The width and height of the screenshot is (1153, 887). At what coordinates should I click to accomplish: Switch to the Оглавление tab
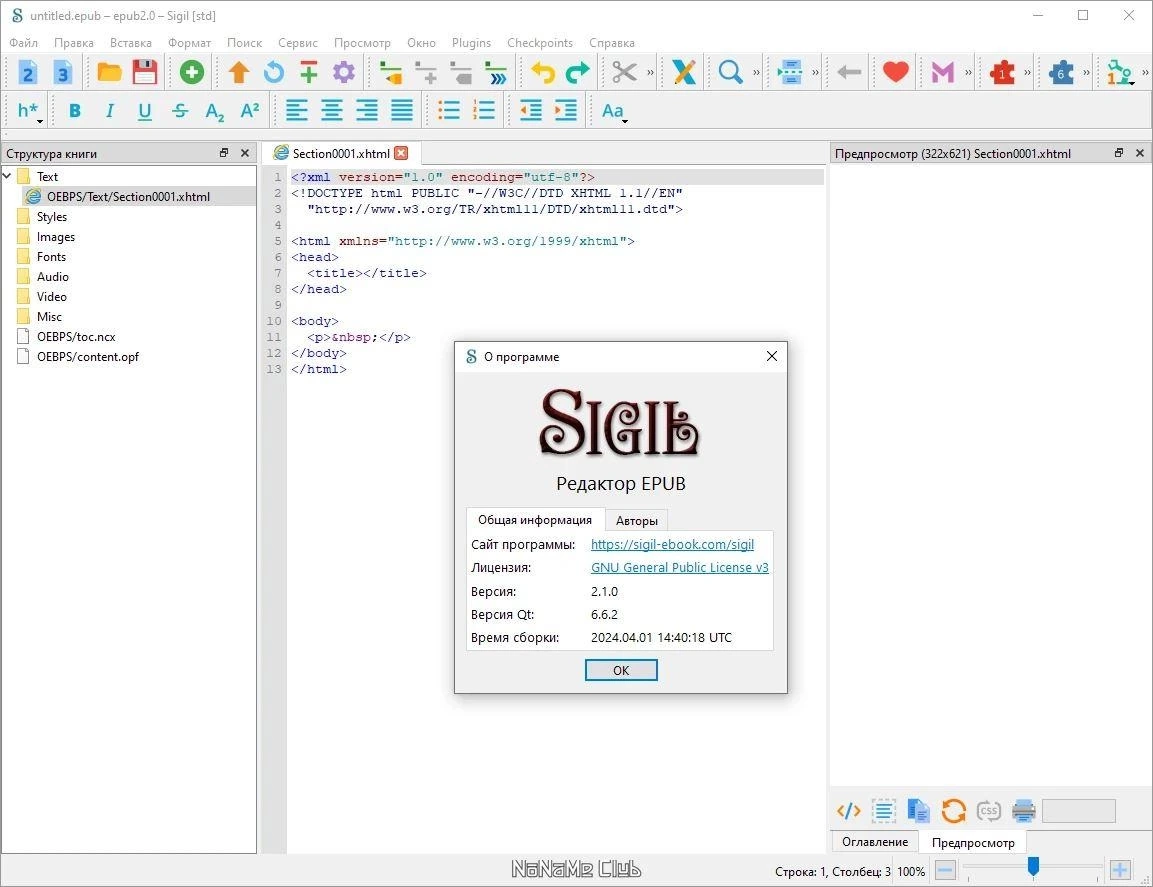[875, 841]
